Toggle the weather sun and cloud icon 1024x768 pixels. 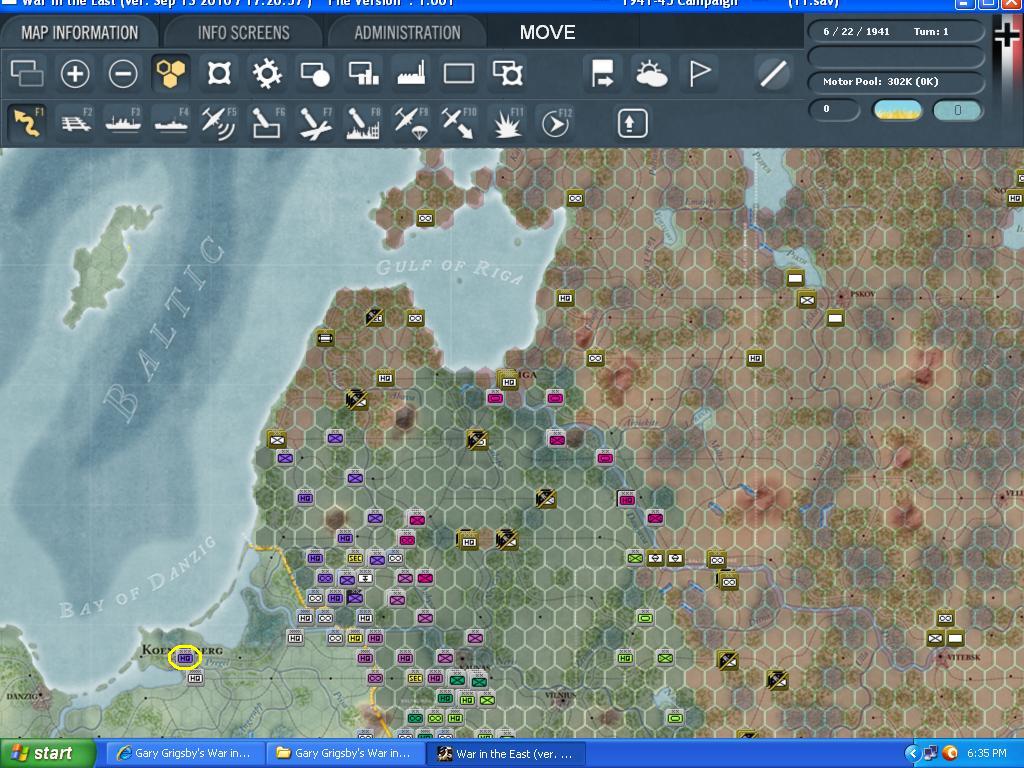click(651, 73)
